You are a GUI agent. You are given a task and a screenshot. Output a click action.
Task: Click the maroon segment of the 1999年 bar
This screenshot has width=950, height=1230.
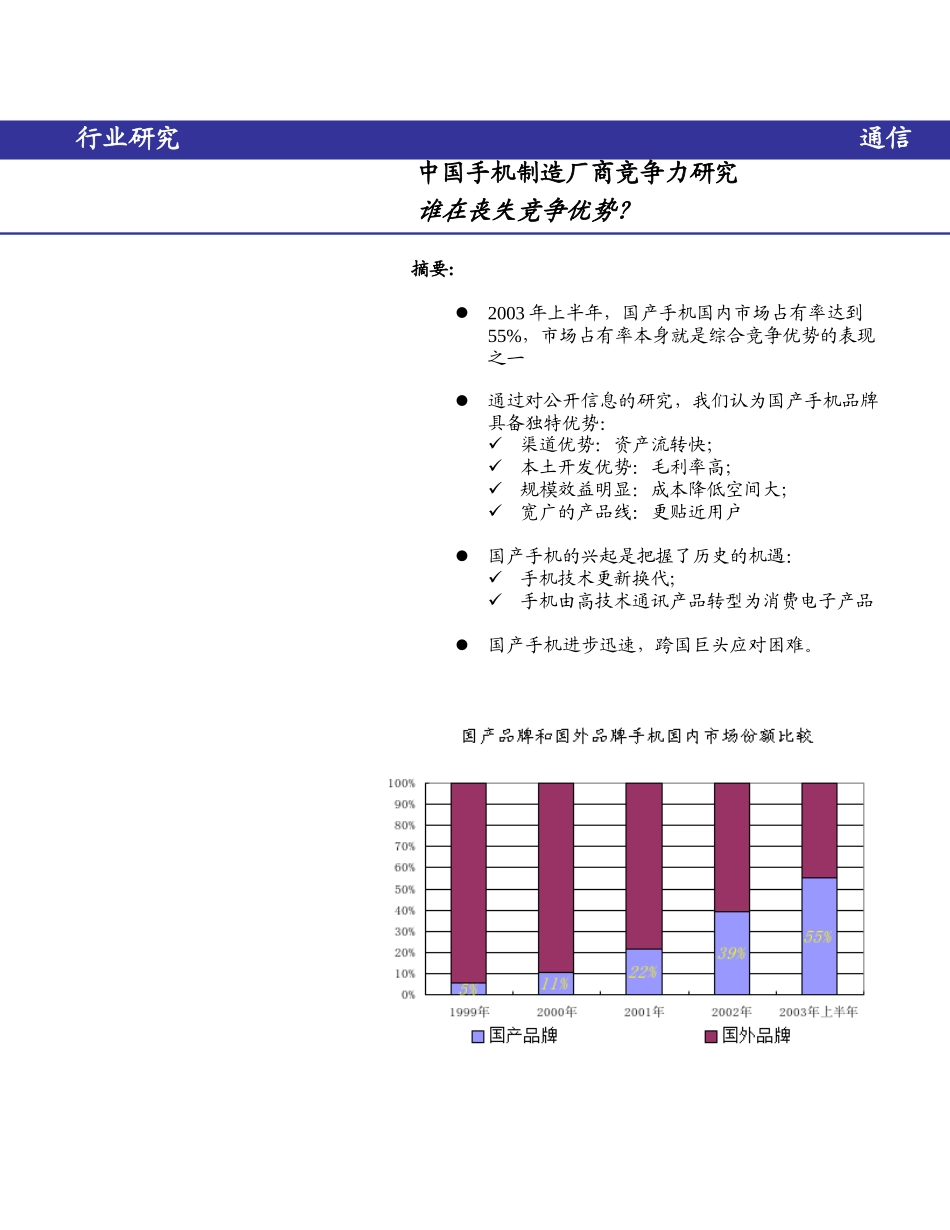(x=468, y=883)
